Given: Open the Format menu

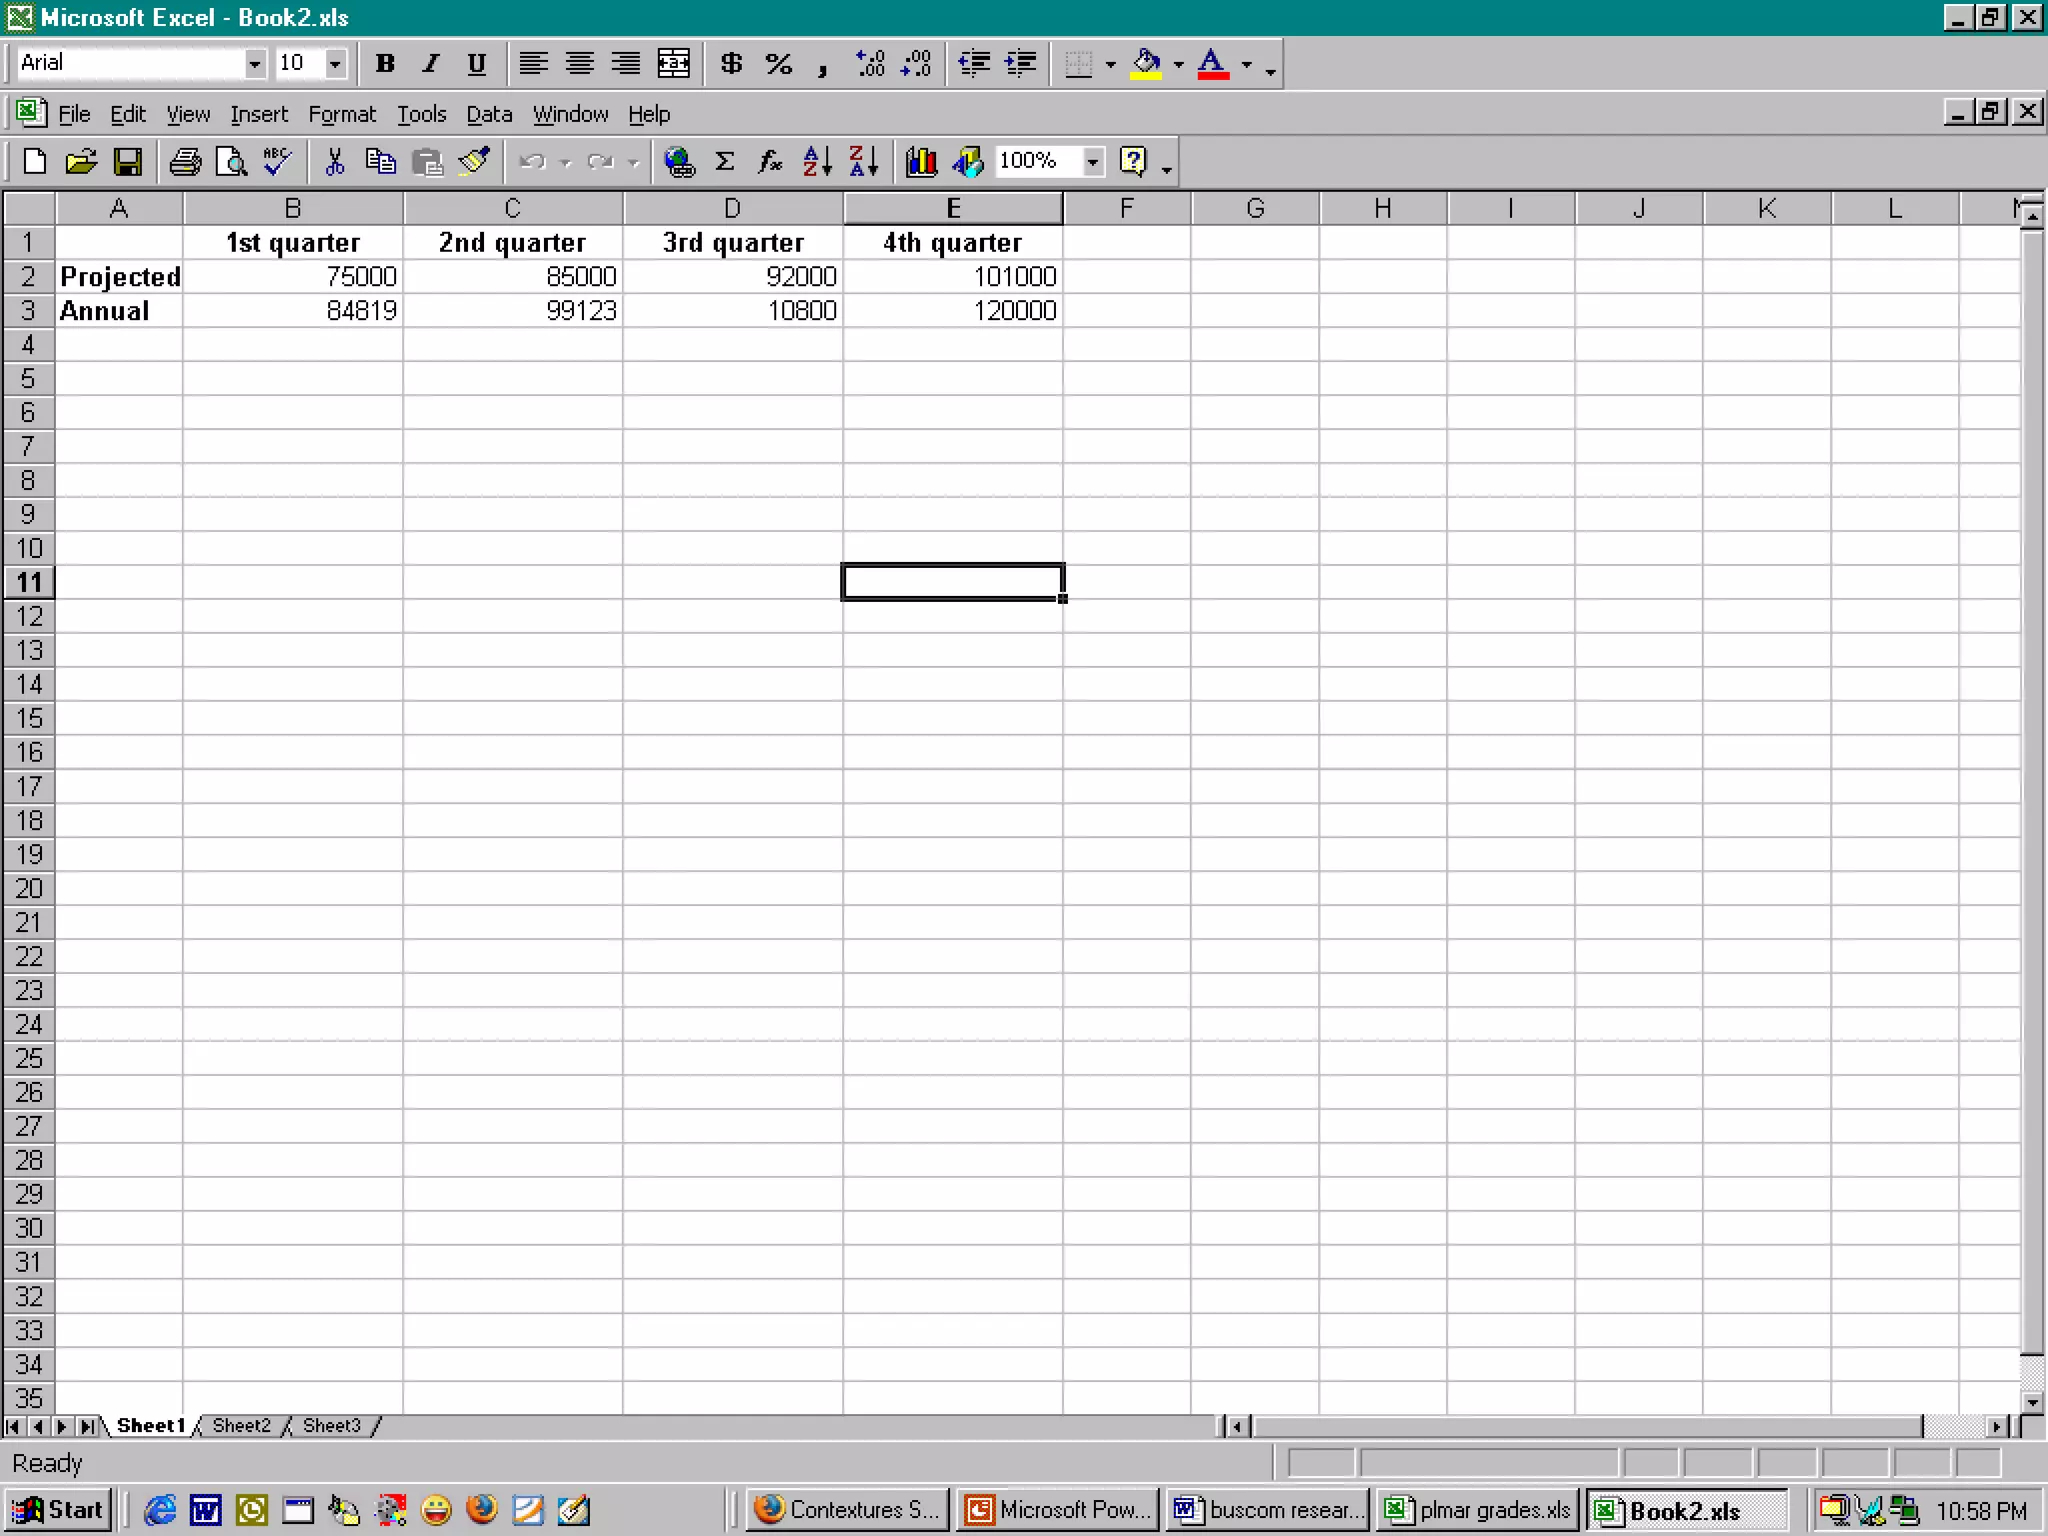Looking at the screenshot, I should (341, 114).
